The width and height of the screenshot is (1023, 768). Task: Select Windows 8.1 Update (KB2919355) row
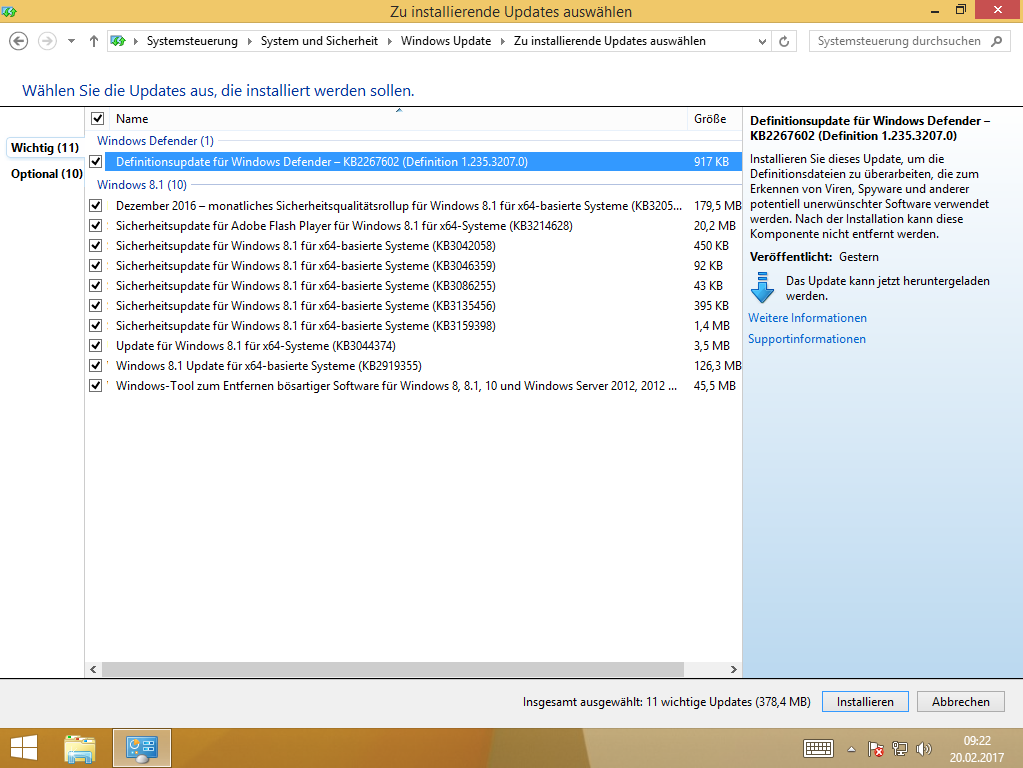tap(423, 365)
